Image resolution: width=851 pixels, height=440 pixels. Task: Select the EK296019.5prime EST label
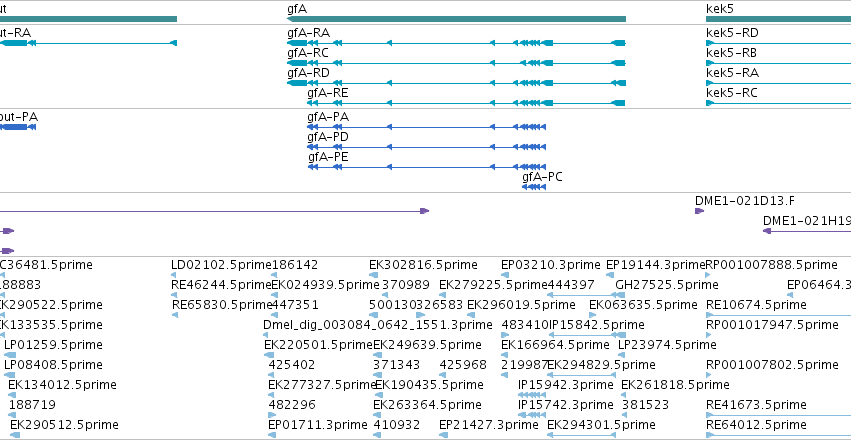click(521, 305)
